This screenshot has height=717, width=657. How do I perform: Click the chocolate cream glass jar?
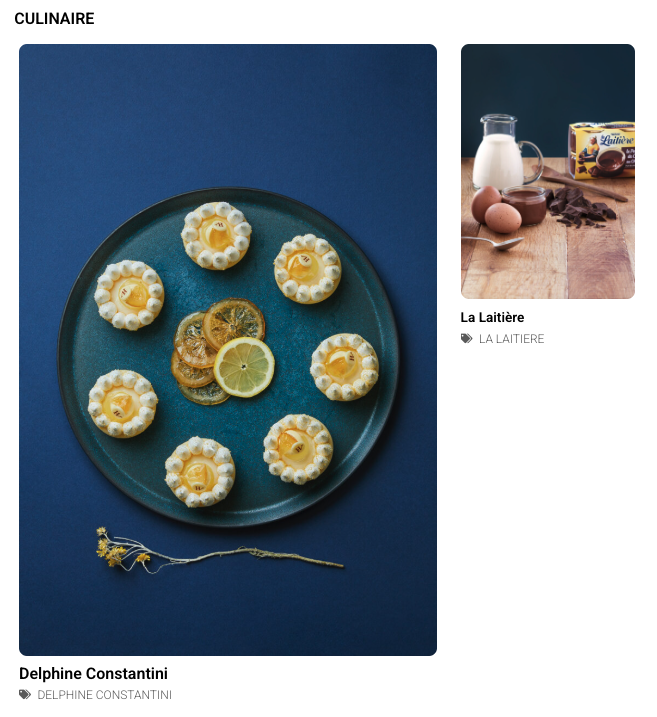525,204
